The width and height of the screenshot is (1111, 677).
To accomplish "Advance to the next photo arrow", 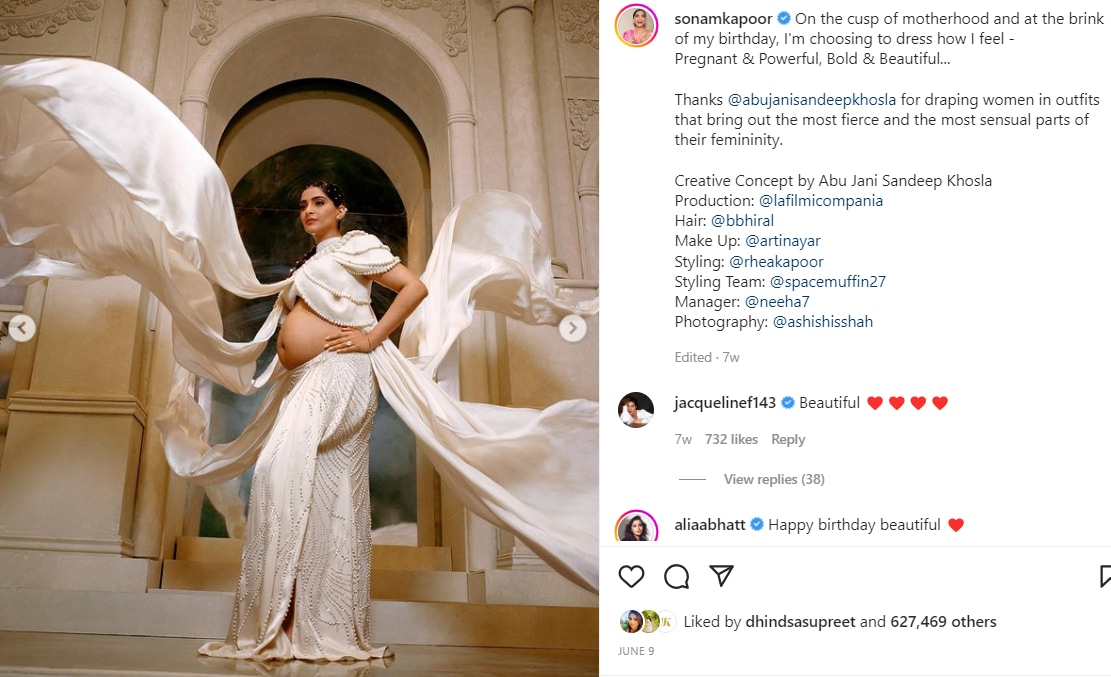I will 573,328.
